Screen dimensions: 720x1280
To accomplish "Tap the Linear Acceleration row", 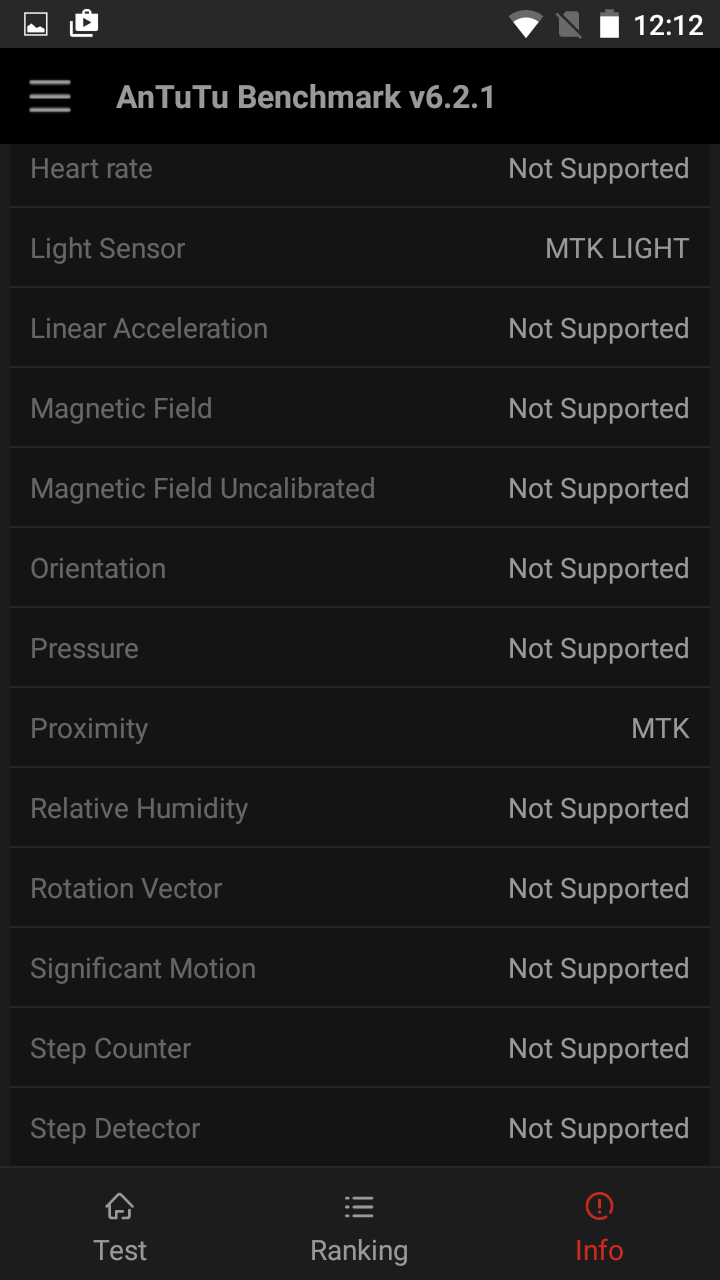I will [x=360, y=328].
